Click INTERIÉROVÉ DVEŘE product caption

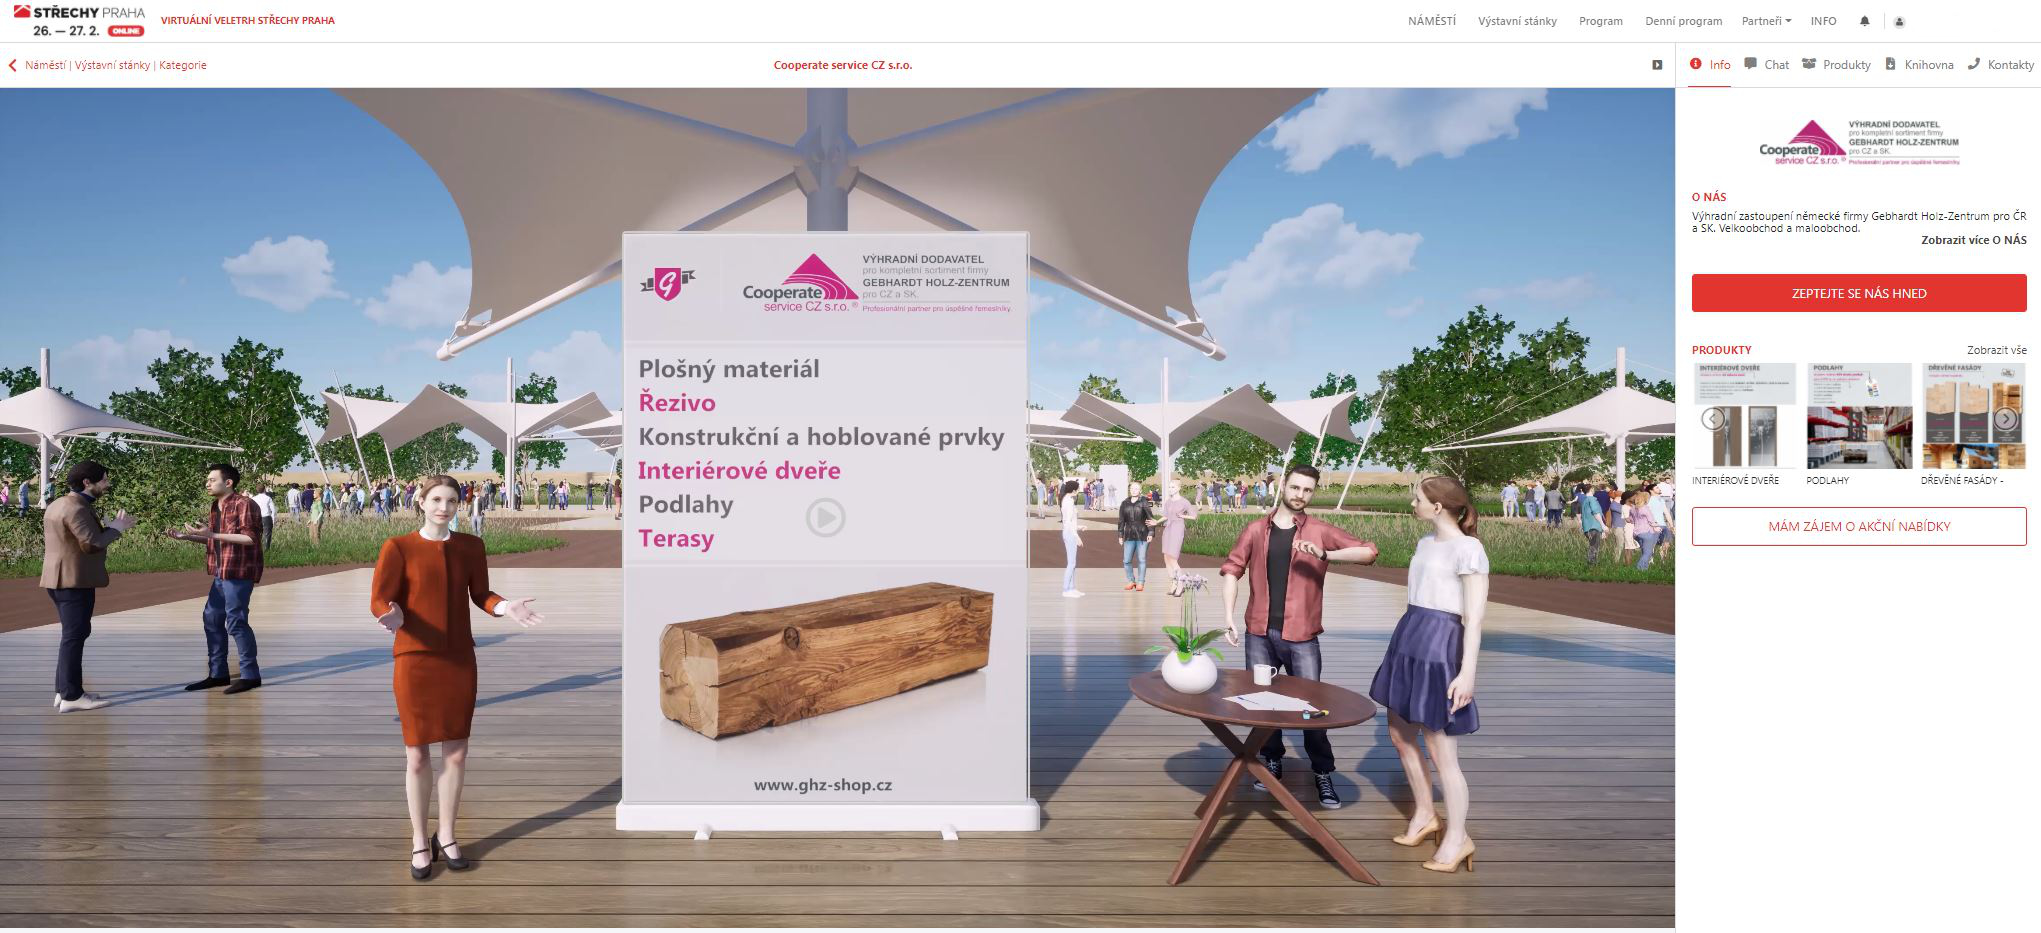[x=1736, y=481]
